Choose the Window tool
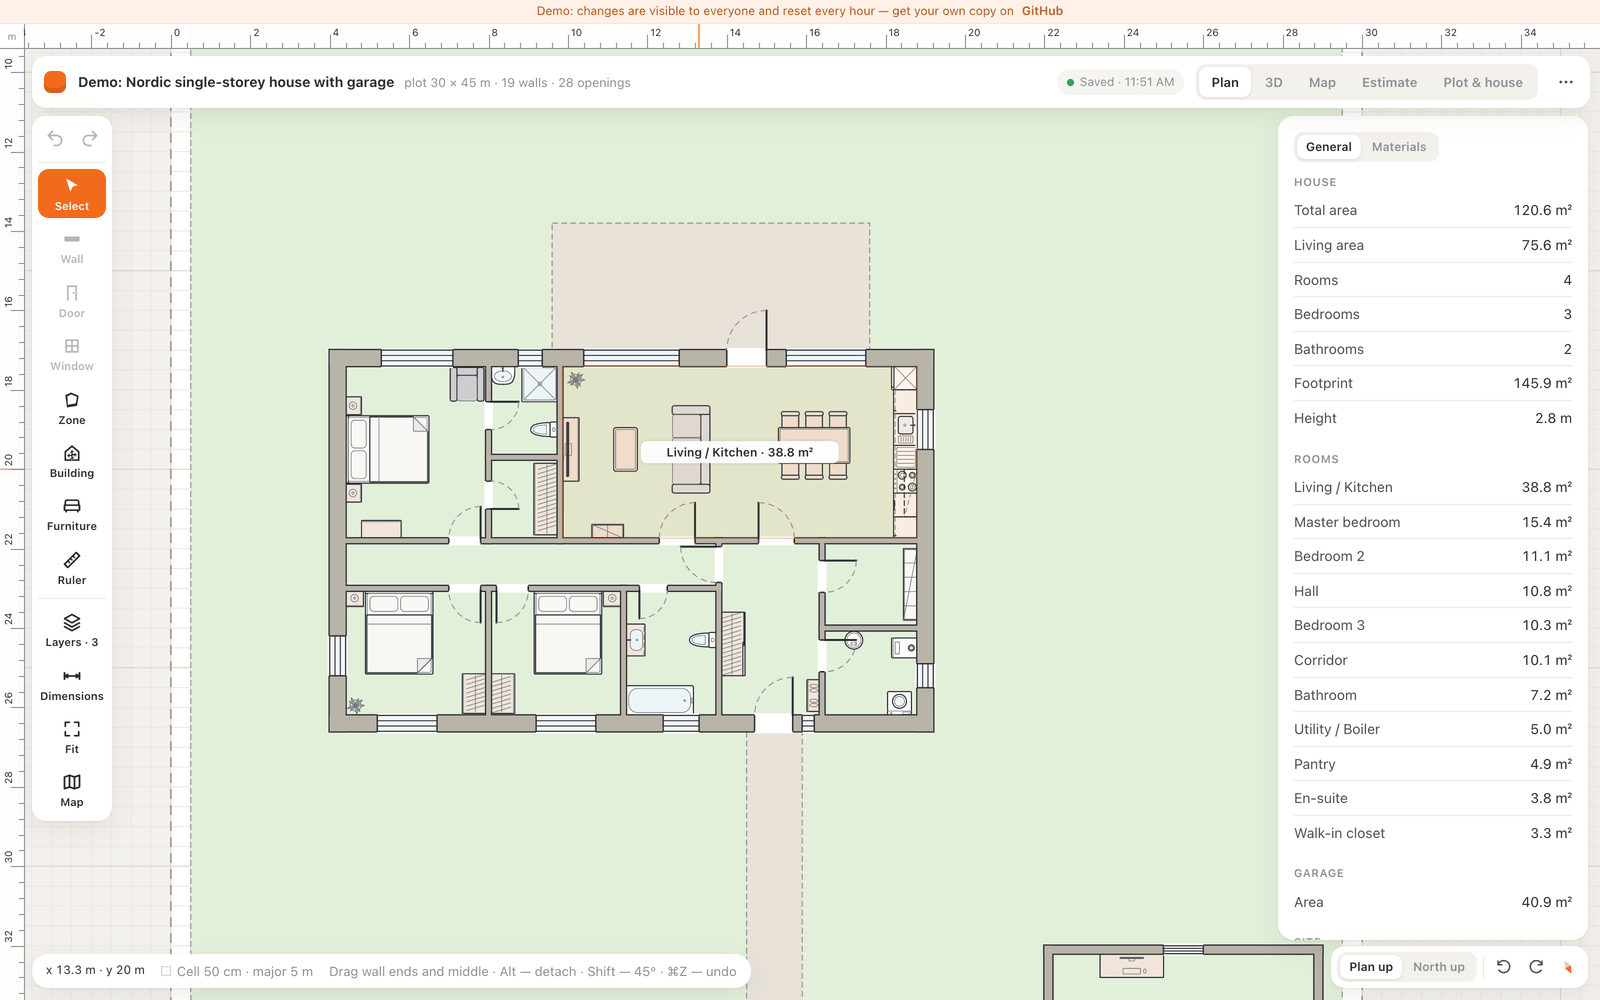The height and width of the screenshot is (1000, 1600). click(72, 355)
